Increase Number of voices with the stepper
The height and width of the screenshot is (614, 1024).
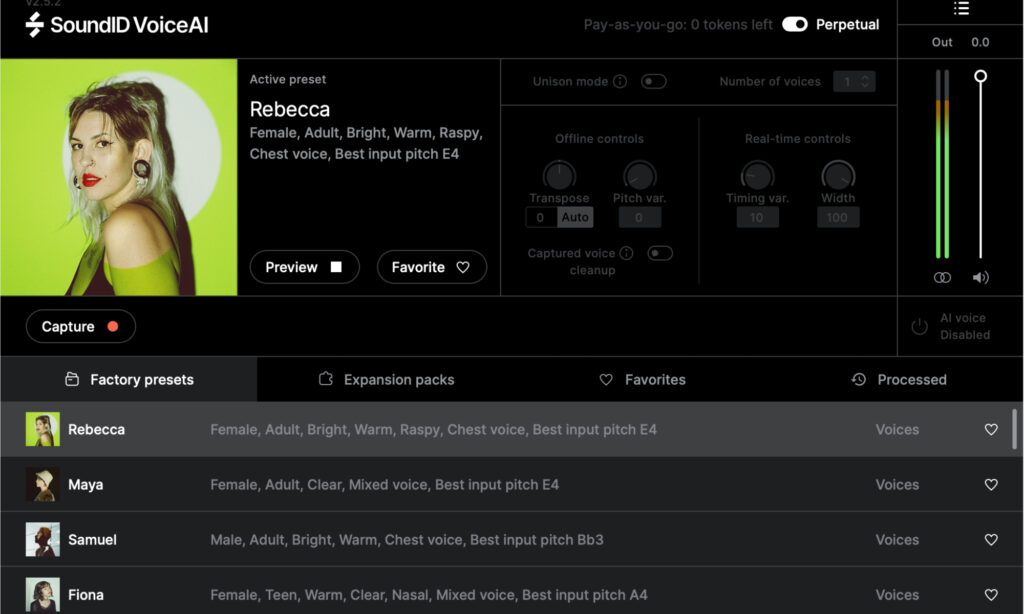point(866,77)
